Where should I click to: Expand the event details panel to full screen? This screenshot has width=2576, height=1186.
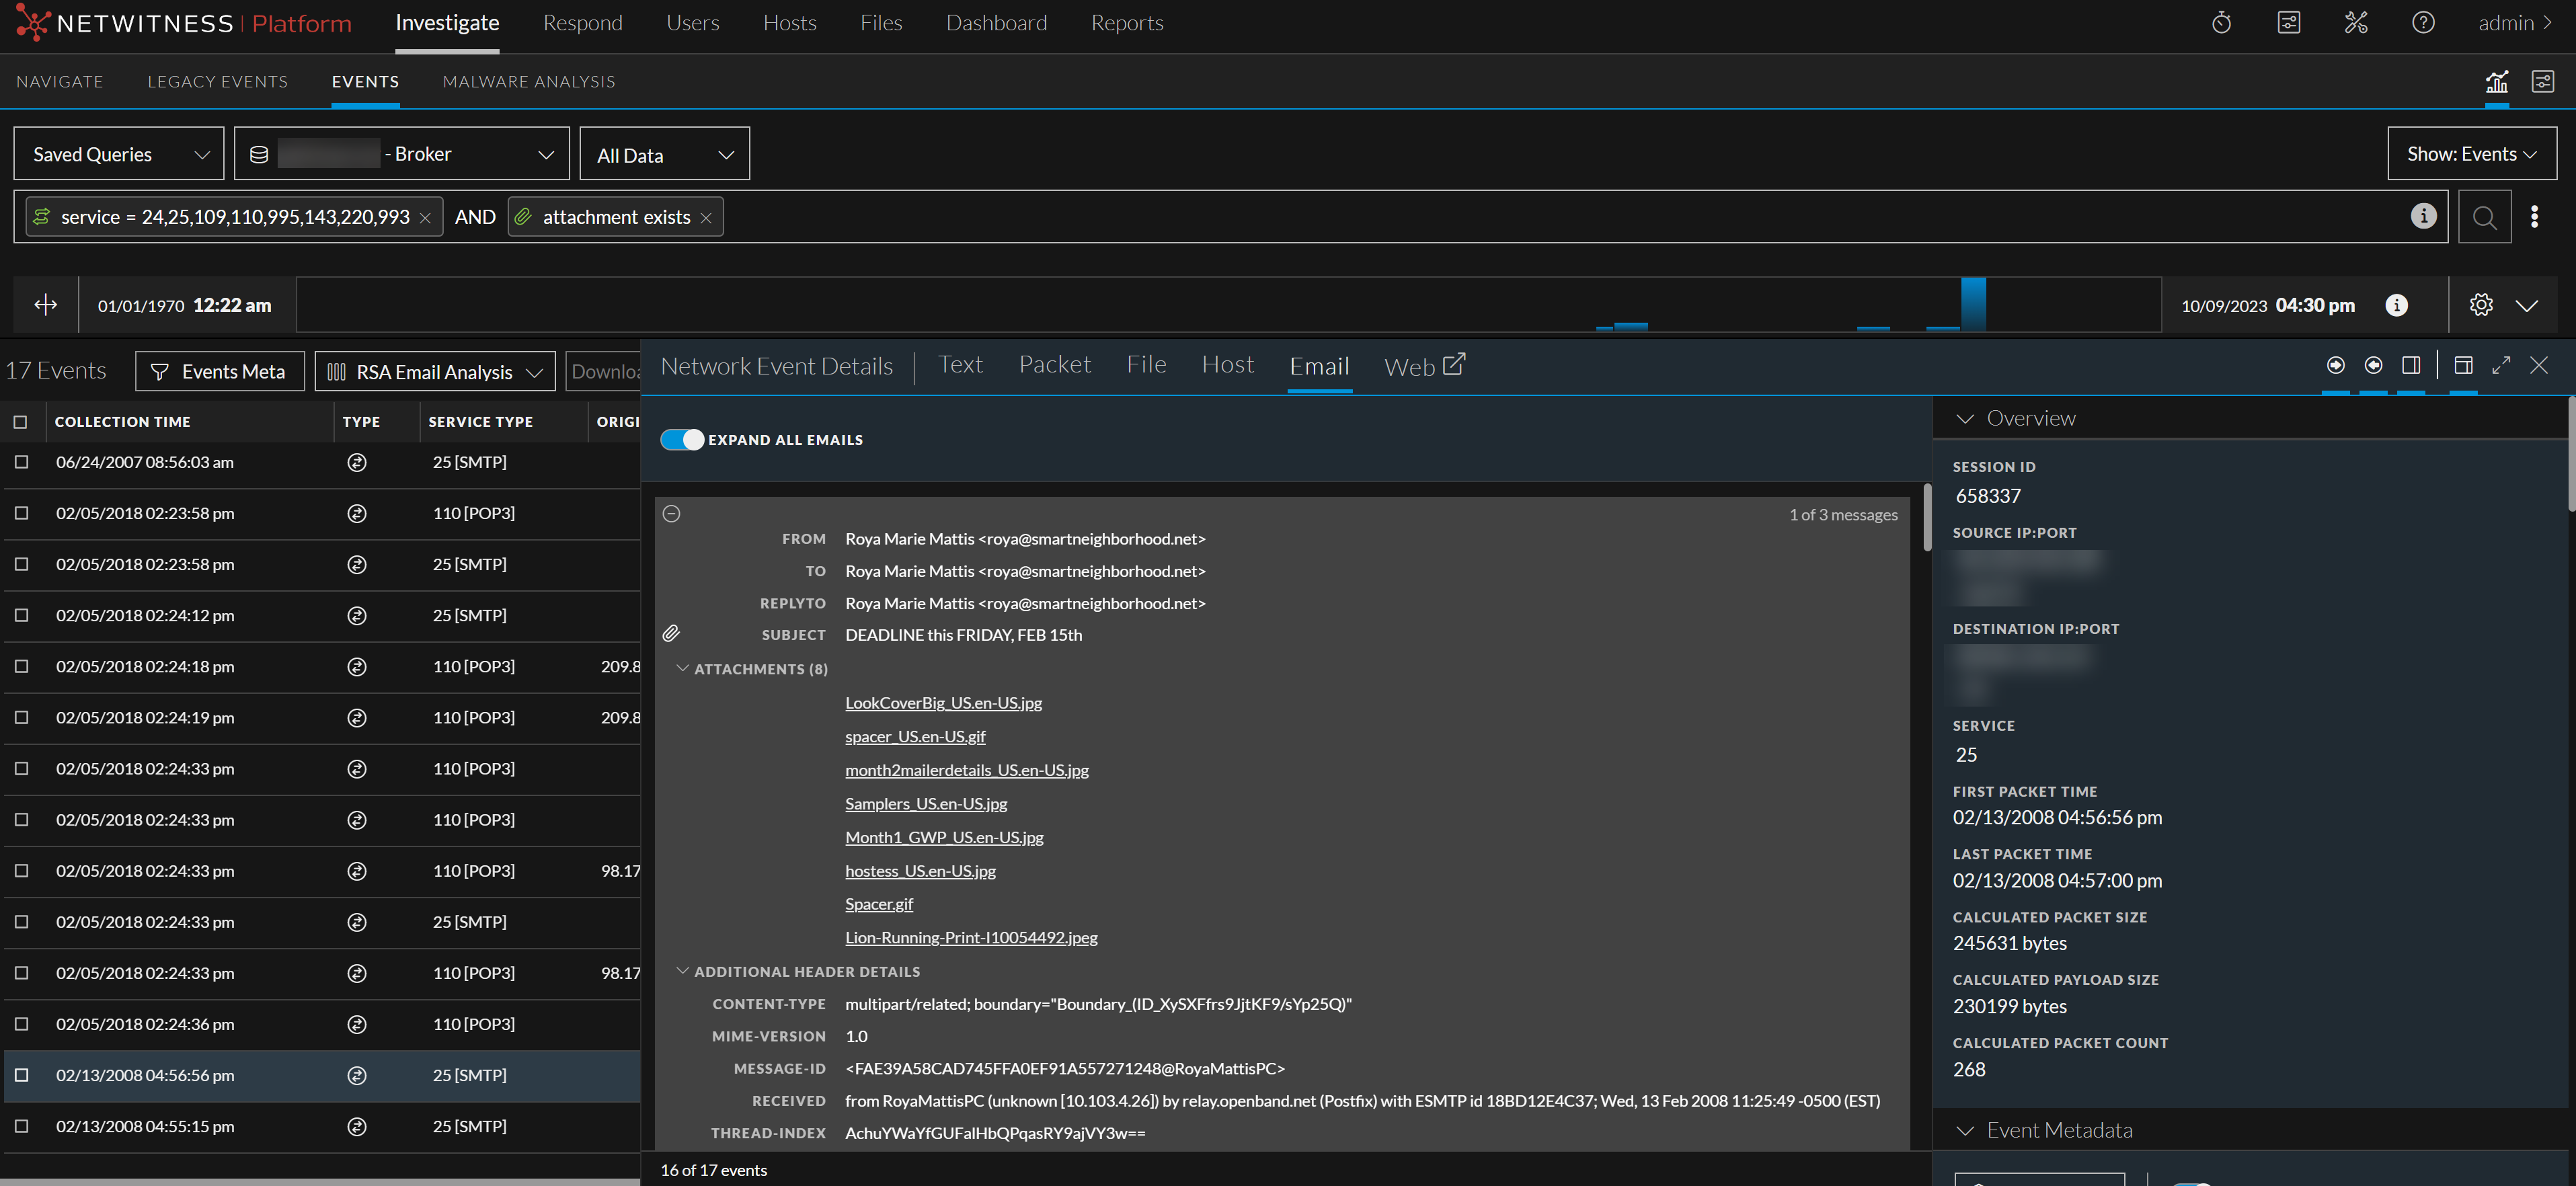[x=2502, y=365]
